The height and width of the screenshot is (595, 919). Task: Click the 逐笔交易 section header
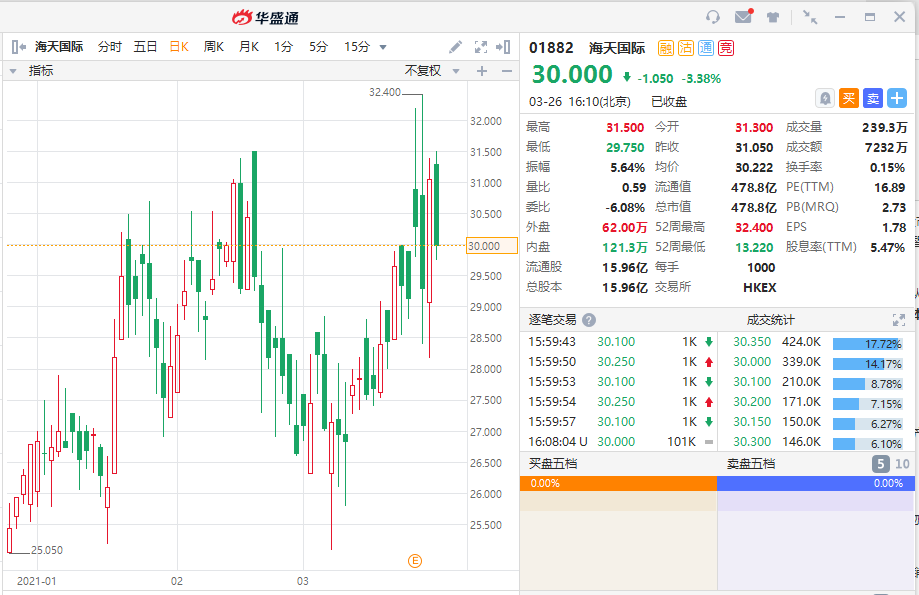coord(552,320)
